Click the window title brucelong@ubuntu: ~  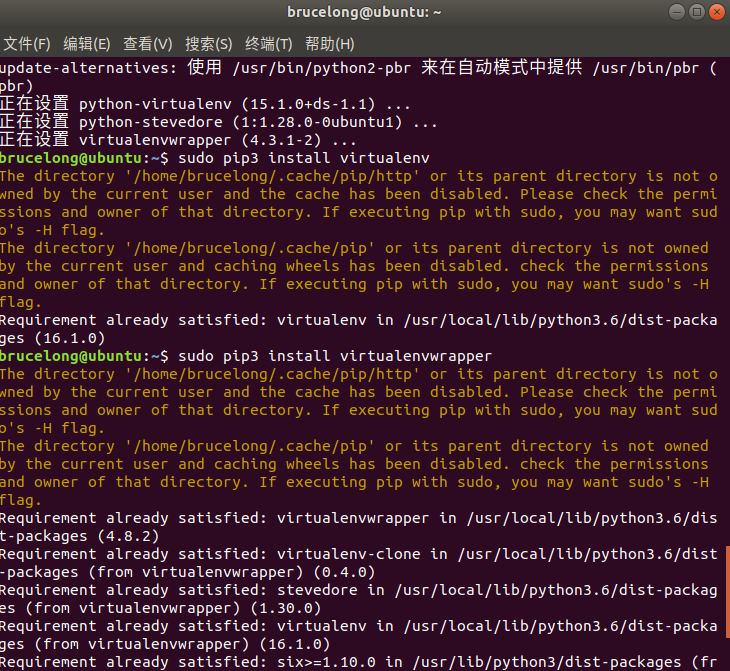(364, 12)
